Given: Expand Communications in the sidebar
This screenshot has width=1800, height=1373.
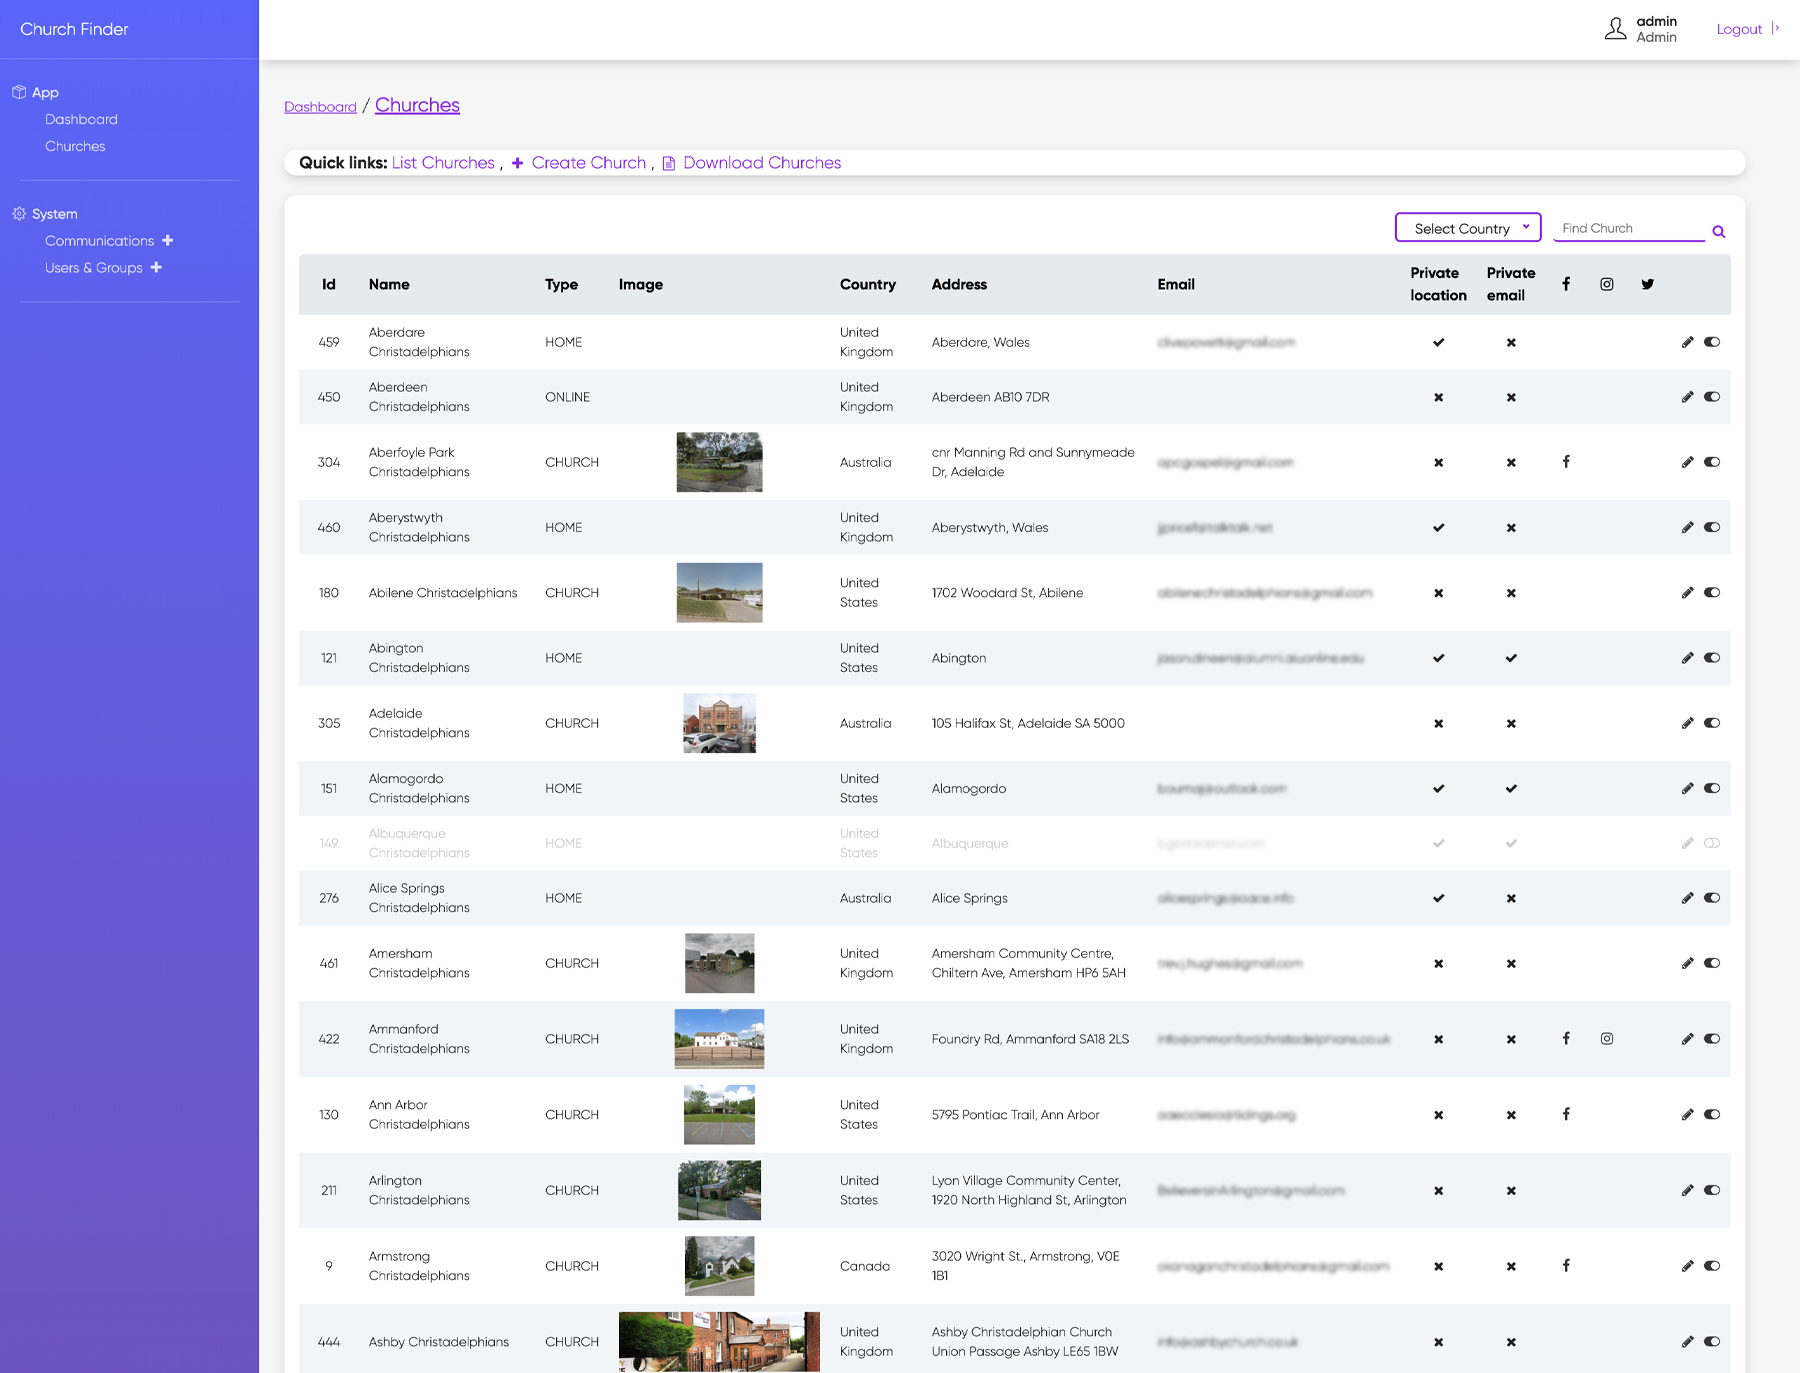Looking at the screenshot, I should click(x=167, y=240).
